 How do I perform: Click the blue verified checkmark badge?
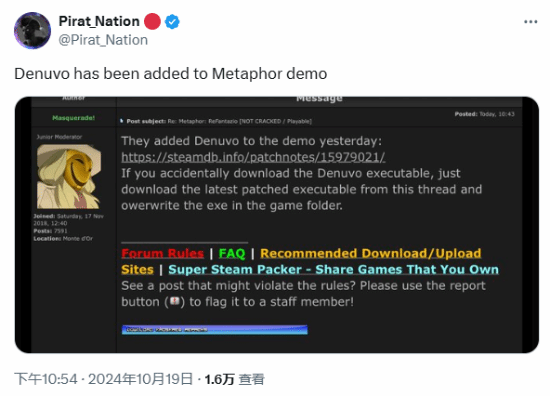coord(172,22)
